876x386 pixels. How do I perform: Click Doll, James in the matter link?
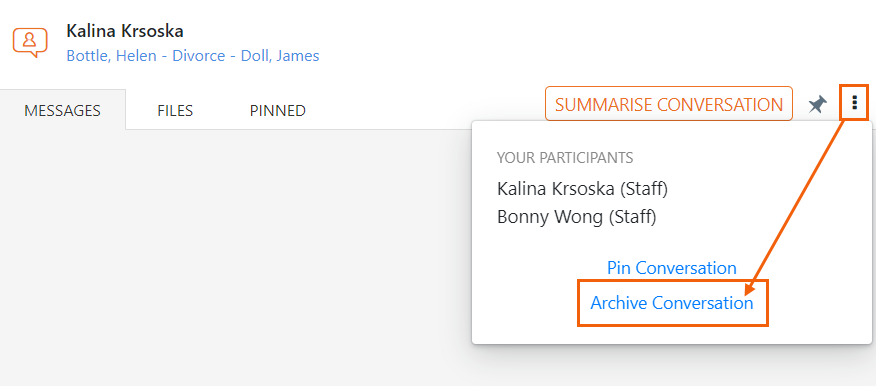(x=280, y=56)
